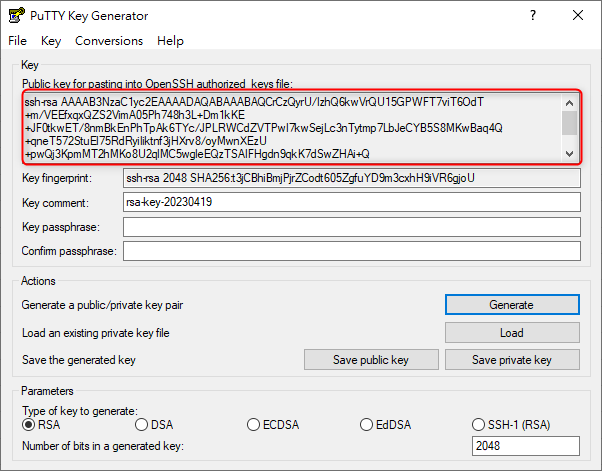This screenshot has height=471, width=602.
Task: Click the 'Type of key to generate:' label
Action: [x=80, y=411]
